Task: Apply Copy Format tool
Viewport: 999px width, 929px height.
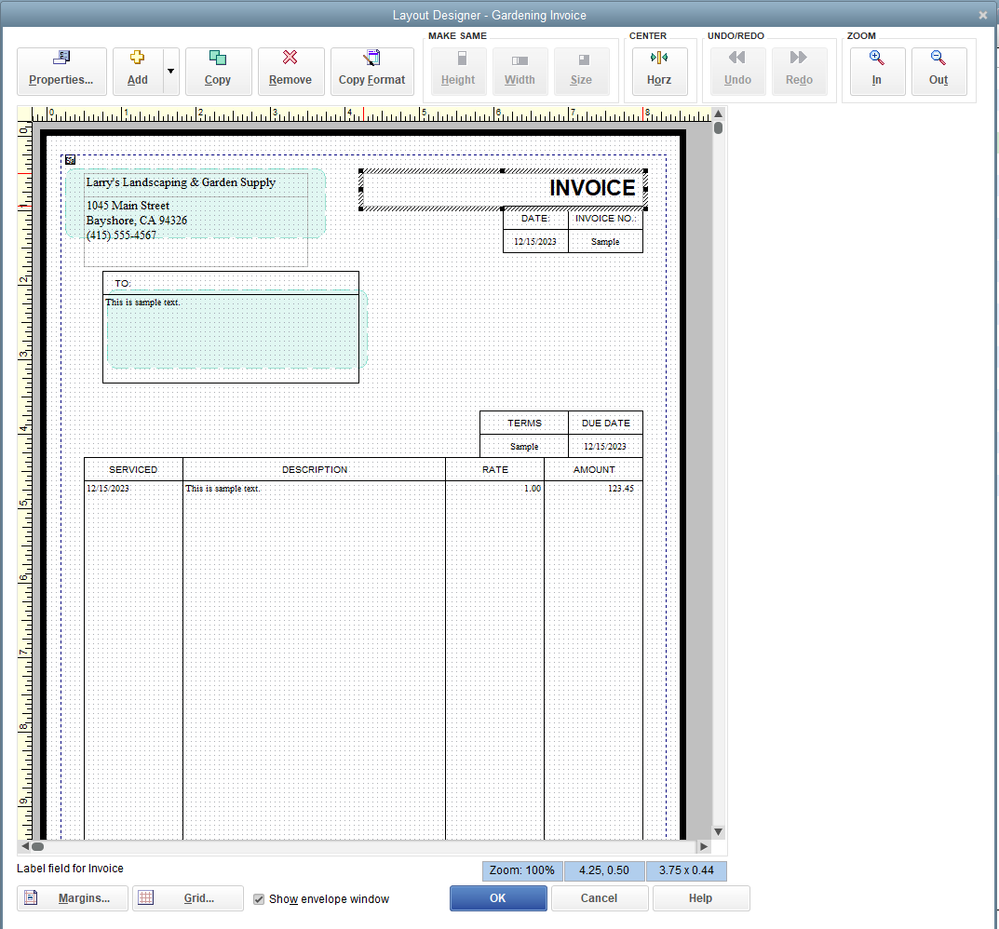Action: click(x=372, y=71)
